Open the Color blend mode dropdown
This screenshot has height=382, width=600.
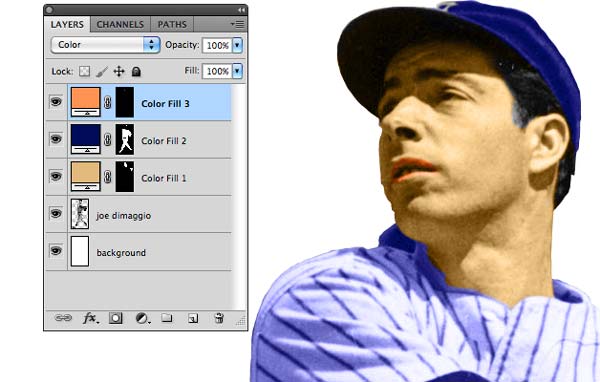coord(105,45)
